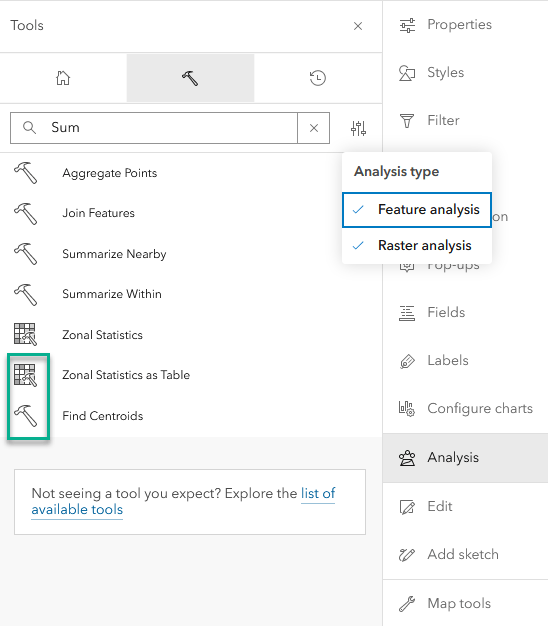Open Zonal Statistics as Table icon
Viewport: 548px width, 626px height.
pyautogui.click(x=25, y=375)
